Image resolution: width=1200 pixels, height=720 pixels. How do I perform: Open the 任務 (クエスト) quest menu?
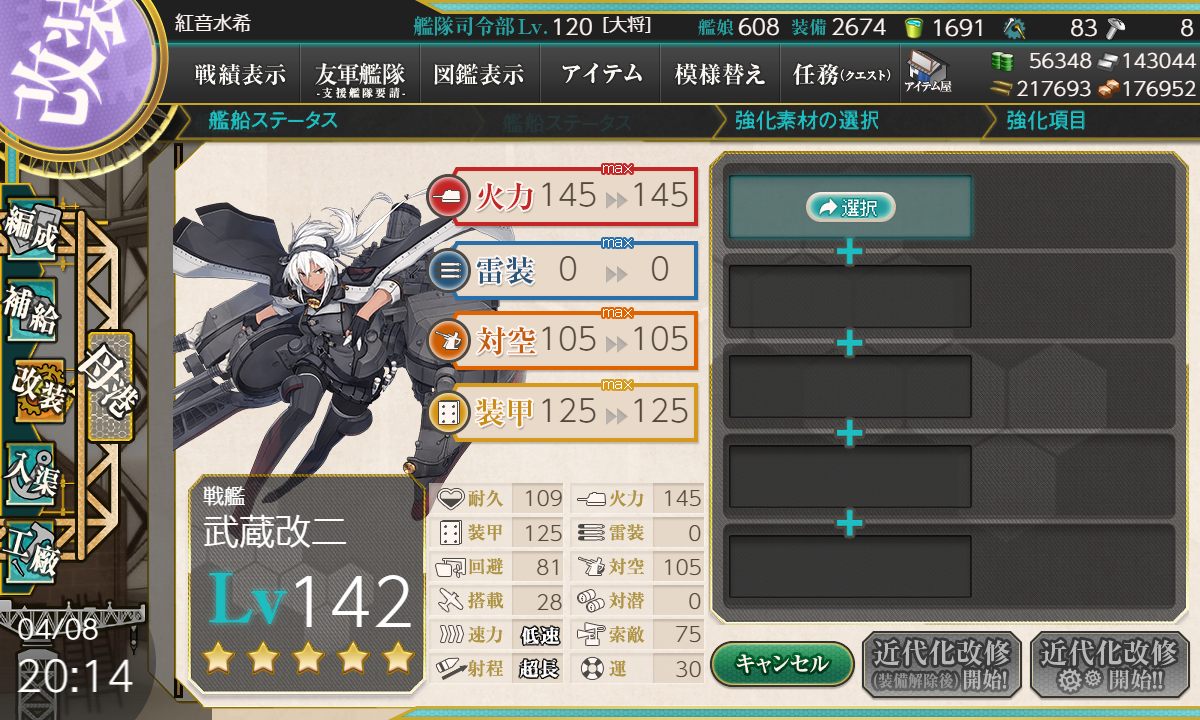click(840, 74)
